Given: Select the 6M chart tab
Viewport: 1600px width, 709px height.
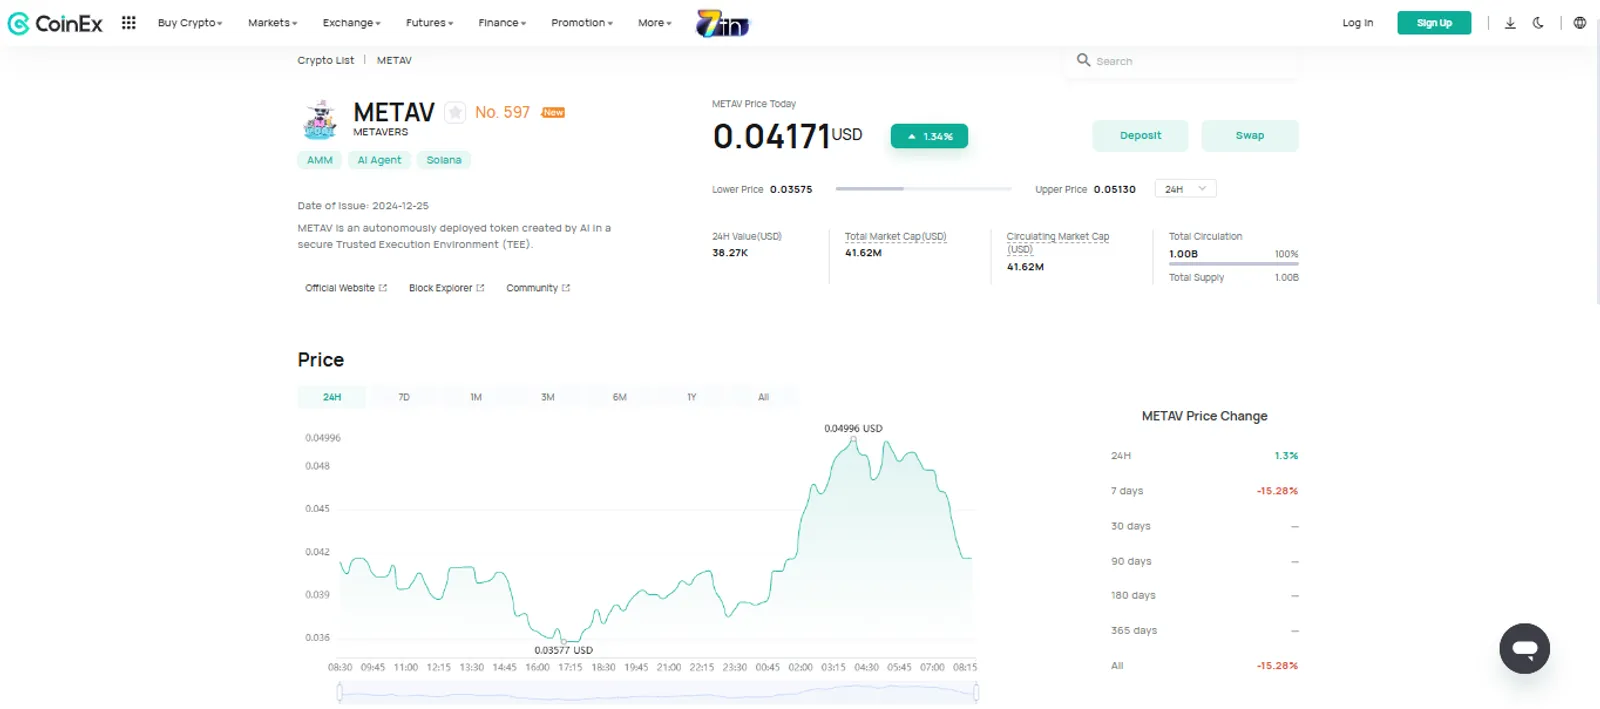Looking at the screenshot, I should 620,397.
